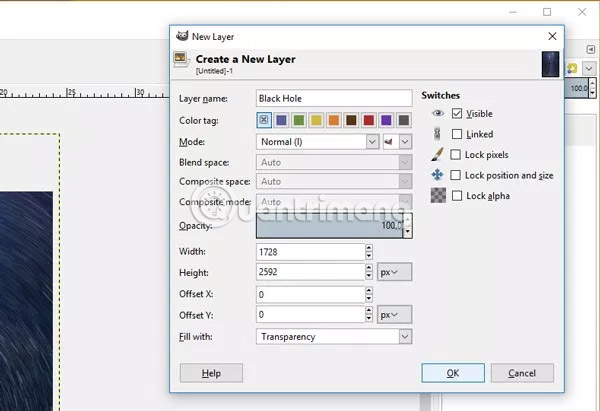The image size is (600, 411).
Task: Click the Help button
Action: (211, 373)
